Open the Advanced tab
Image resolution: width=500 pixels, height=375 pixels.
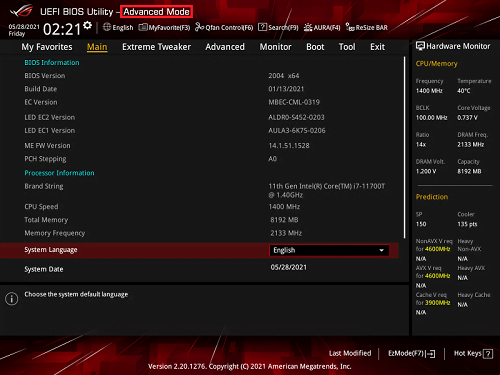coord(225,47)
